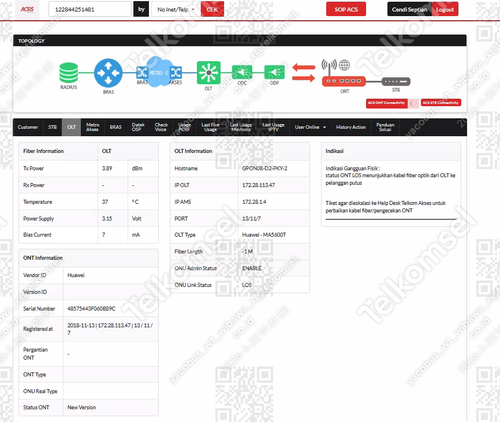Image resolution: width=500 pixels, height=422 pixels.
Task: Click the 'by' label button
Action: (x=141, y=9)
